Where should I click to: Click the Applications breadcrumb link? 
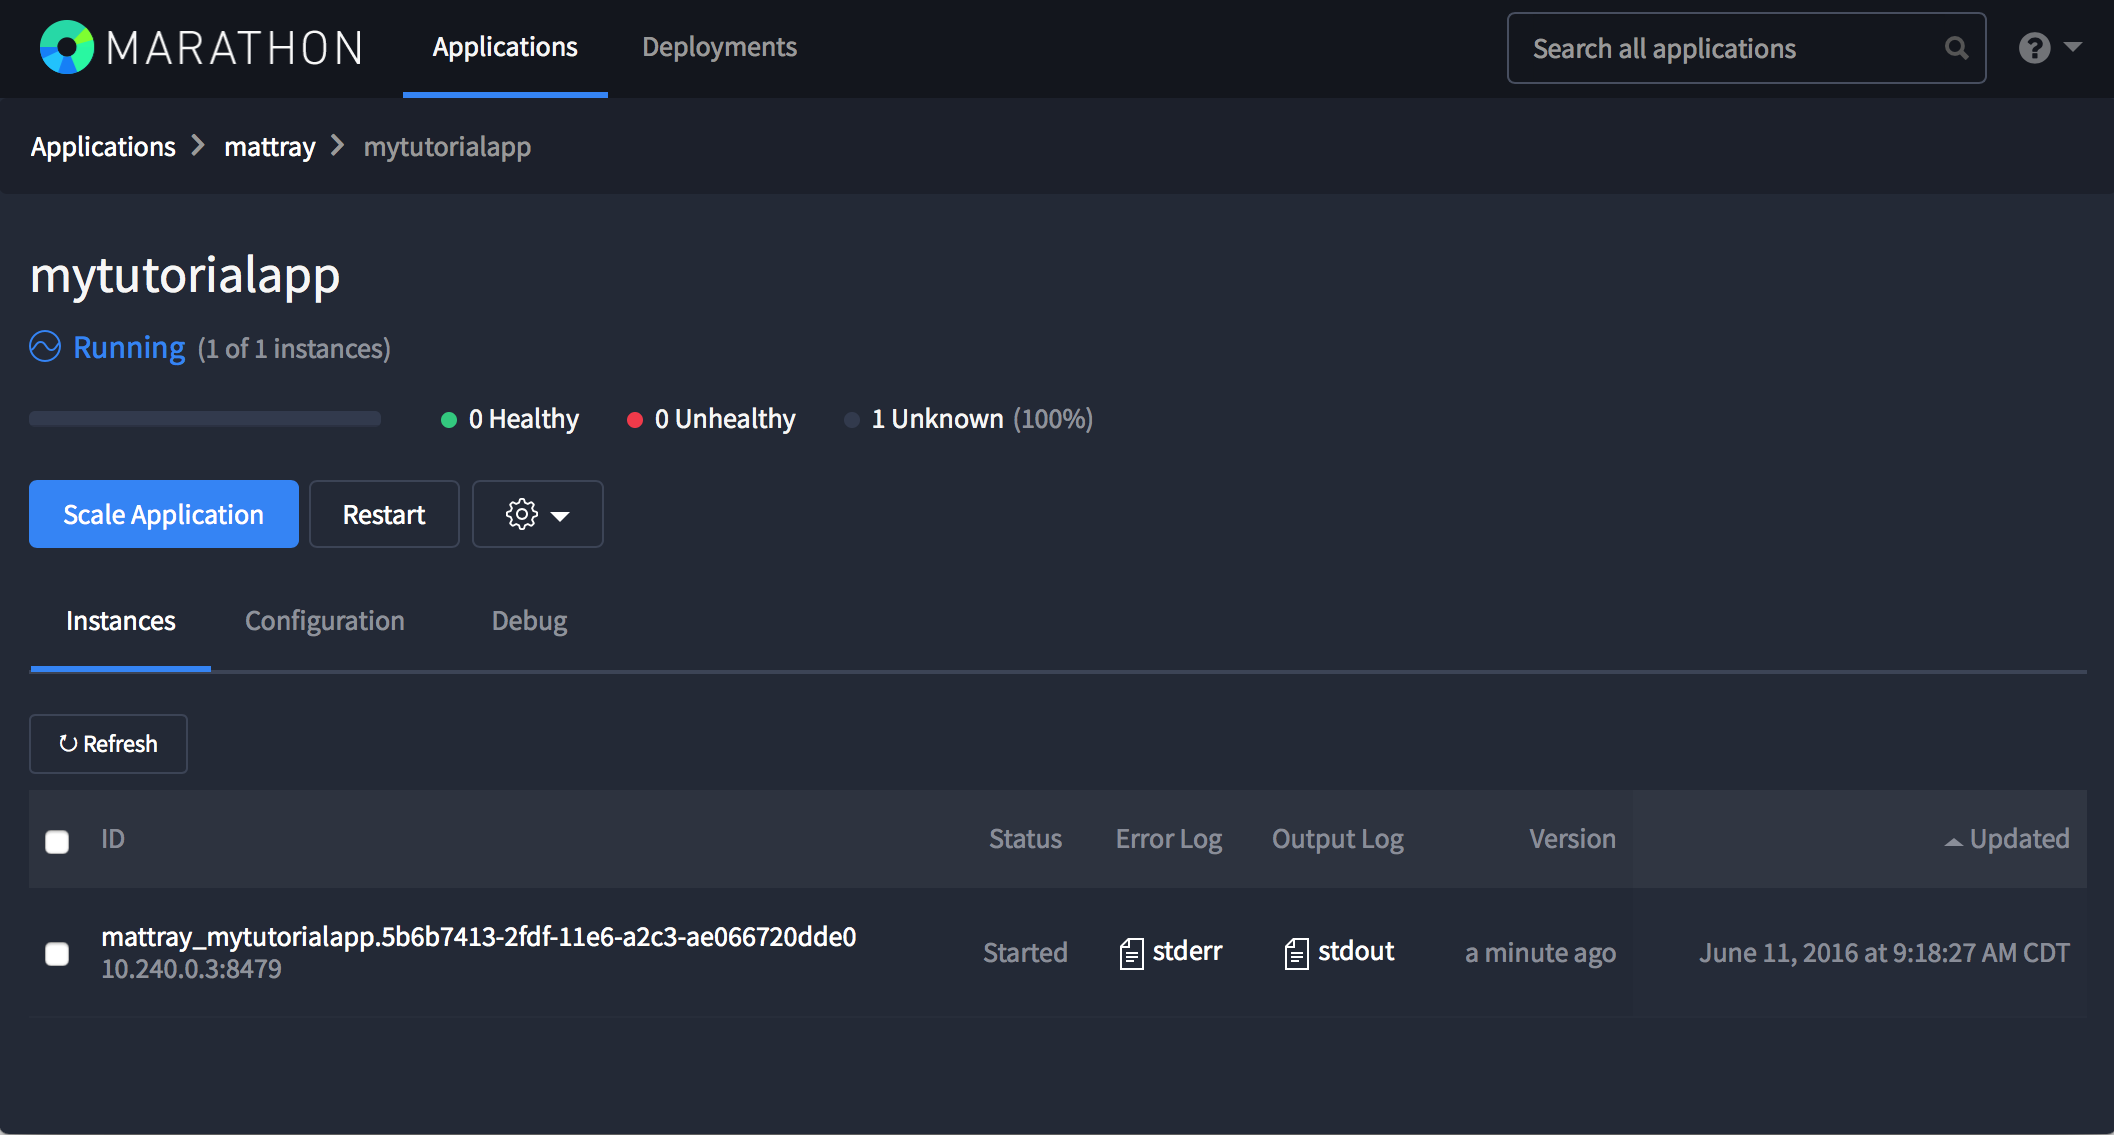point(102,147)
